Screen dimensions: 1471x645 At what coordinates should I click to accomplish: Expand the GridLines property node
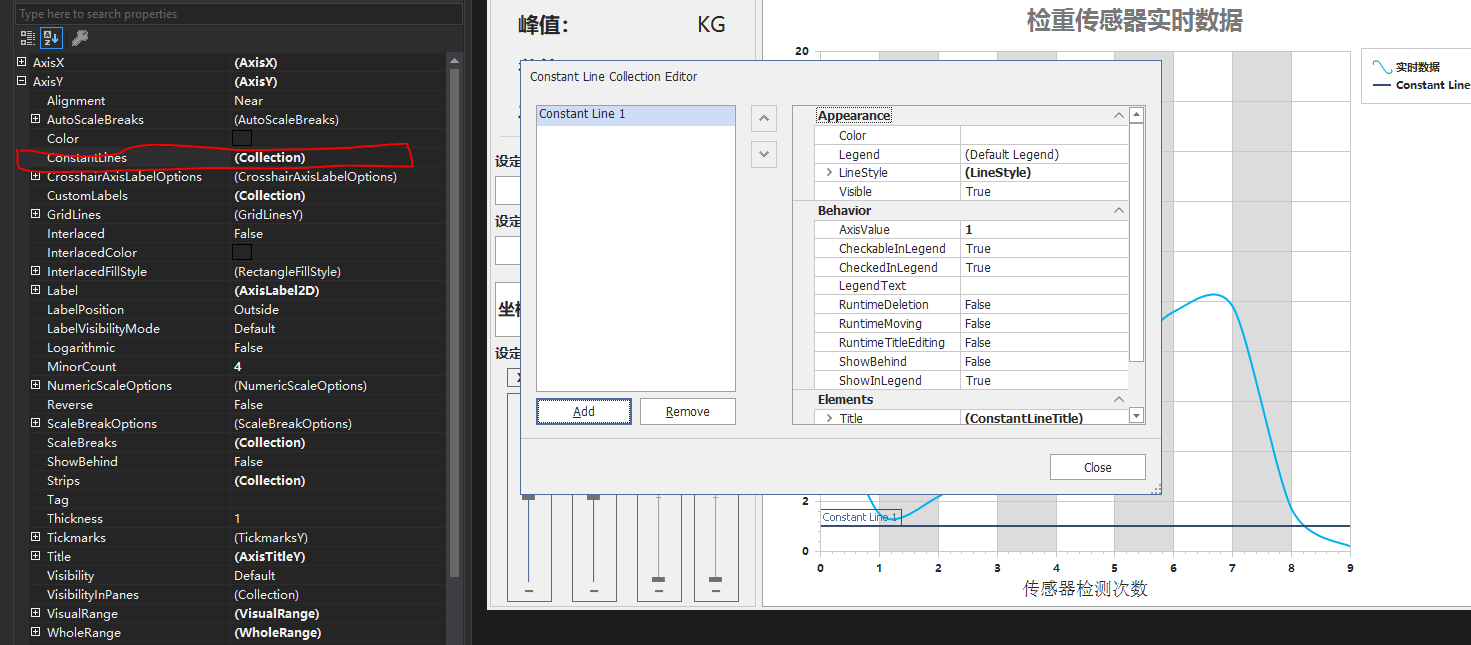(x=35, y=215)
